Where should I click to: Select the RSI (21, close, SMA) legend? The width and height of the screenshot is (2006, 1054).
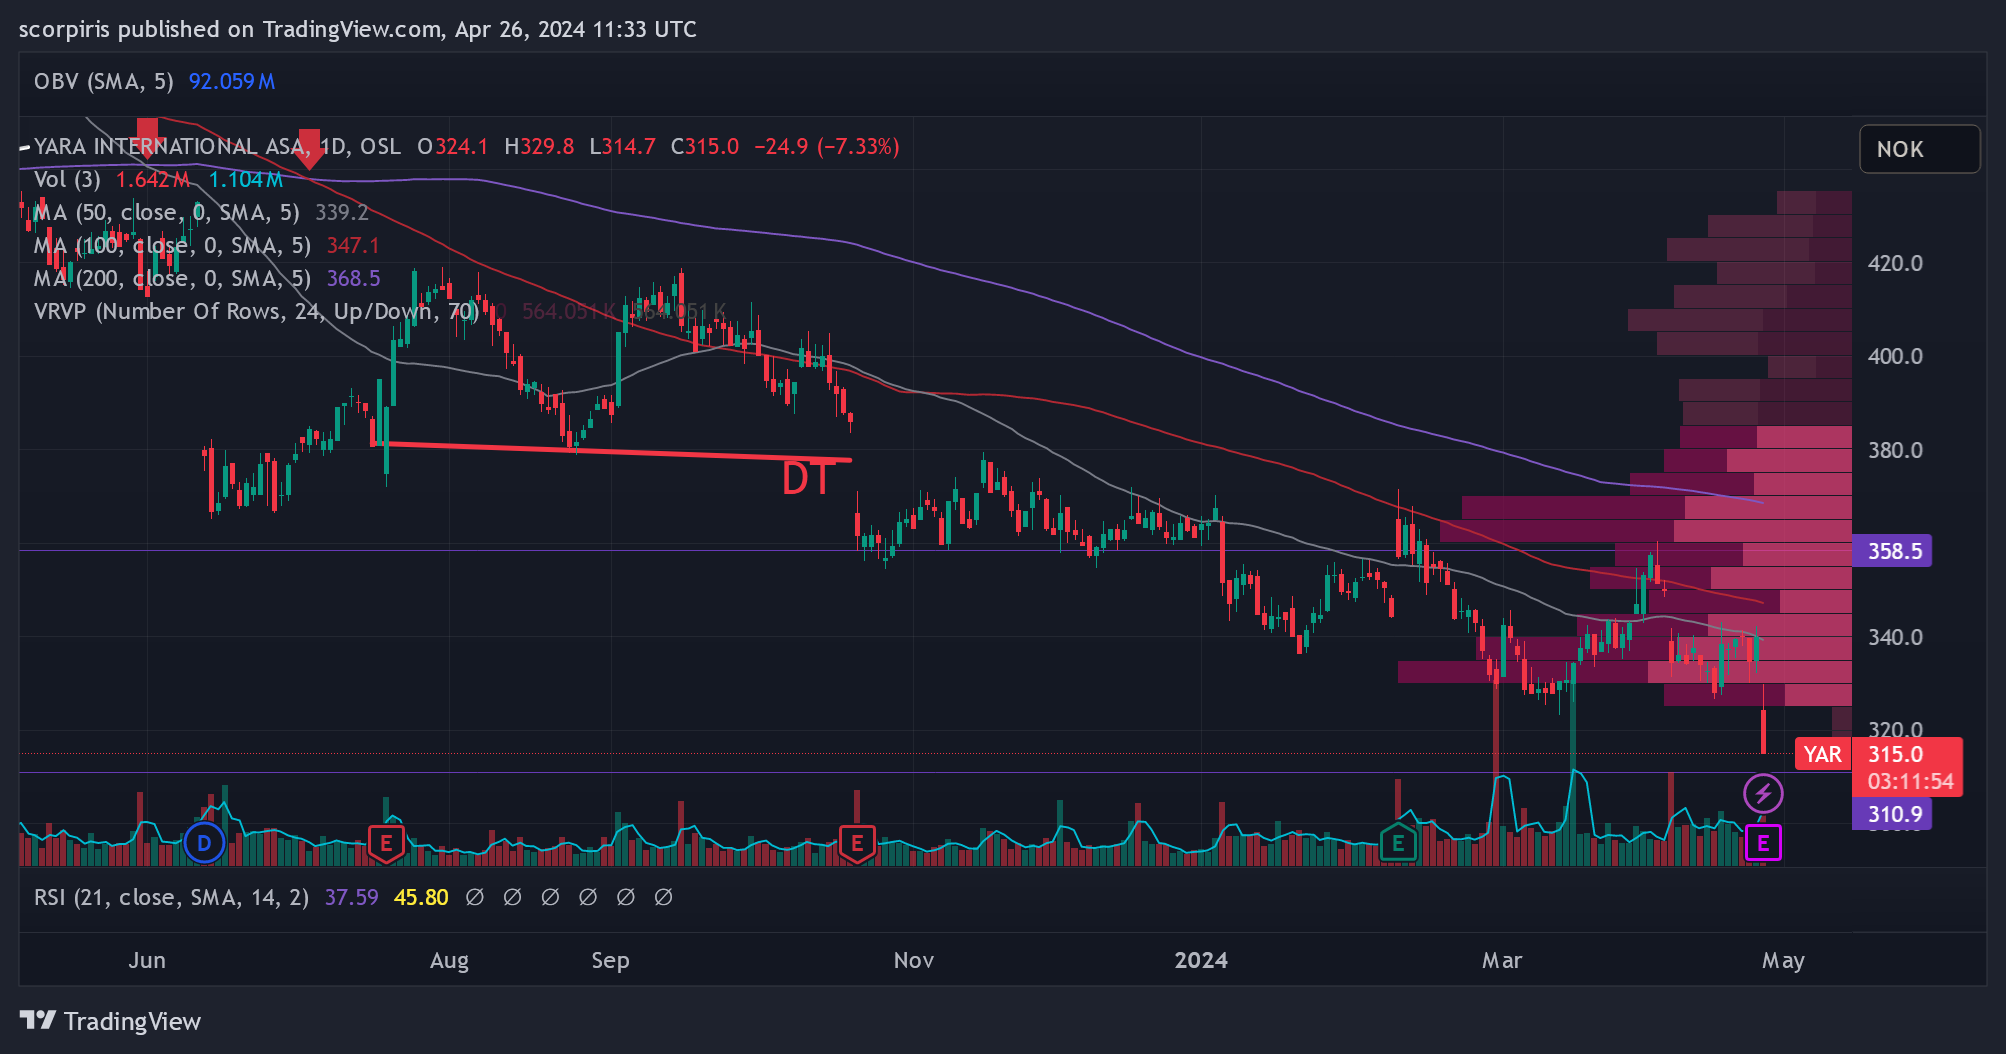pyautogui.click(x=171, y=897)
